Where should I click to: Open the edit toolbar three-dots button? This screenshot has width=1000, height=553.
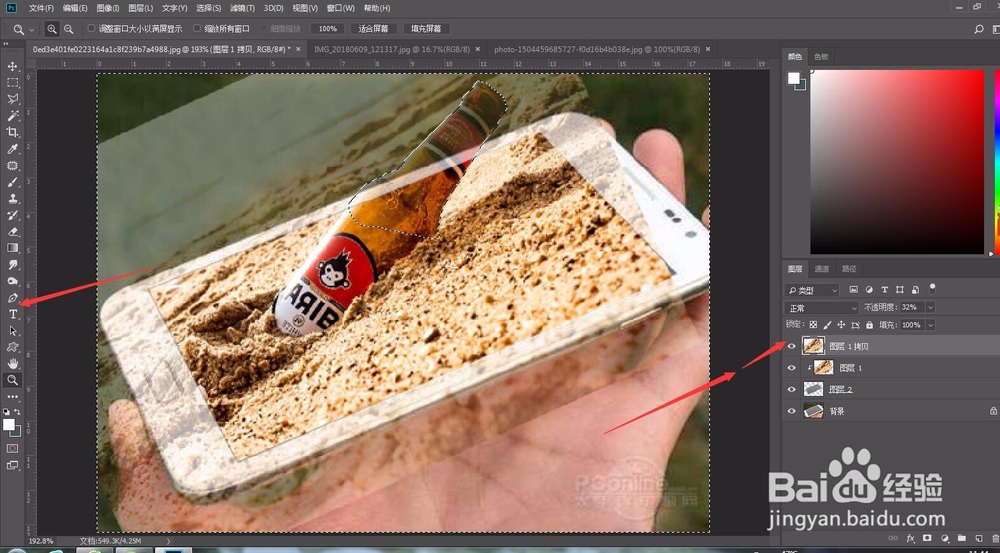13,397
